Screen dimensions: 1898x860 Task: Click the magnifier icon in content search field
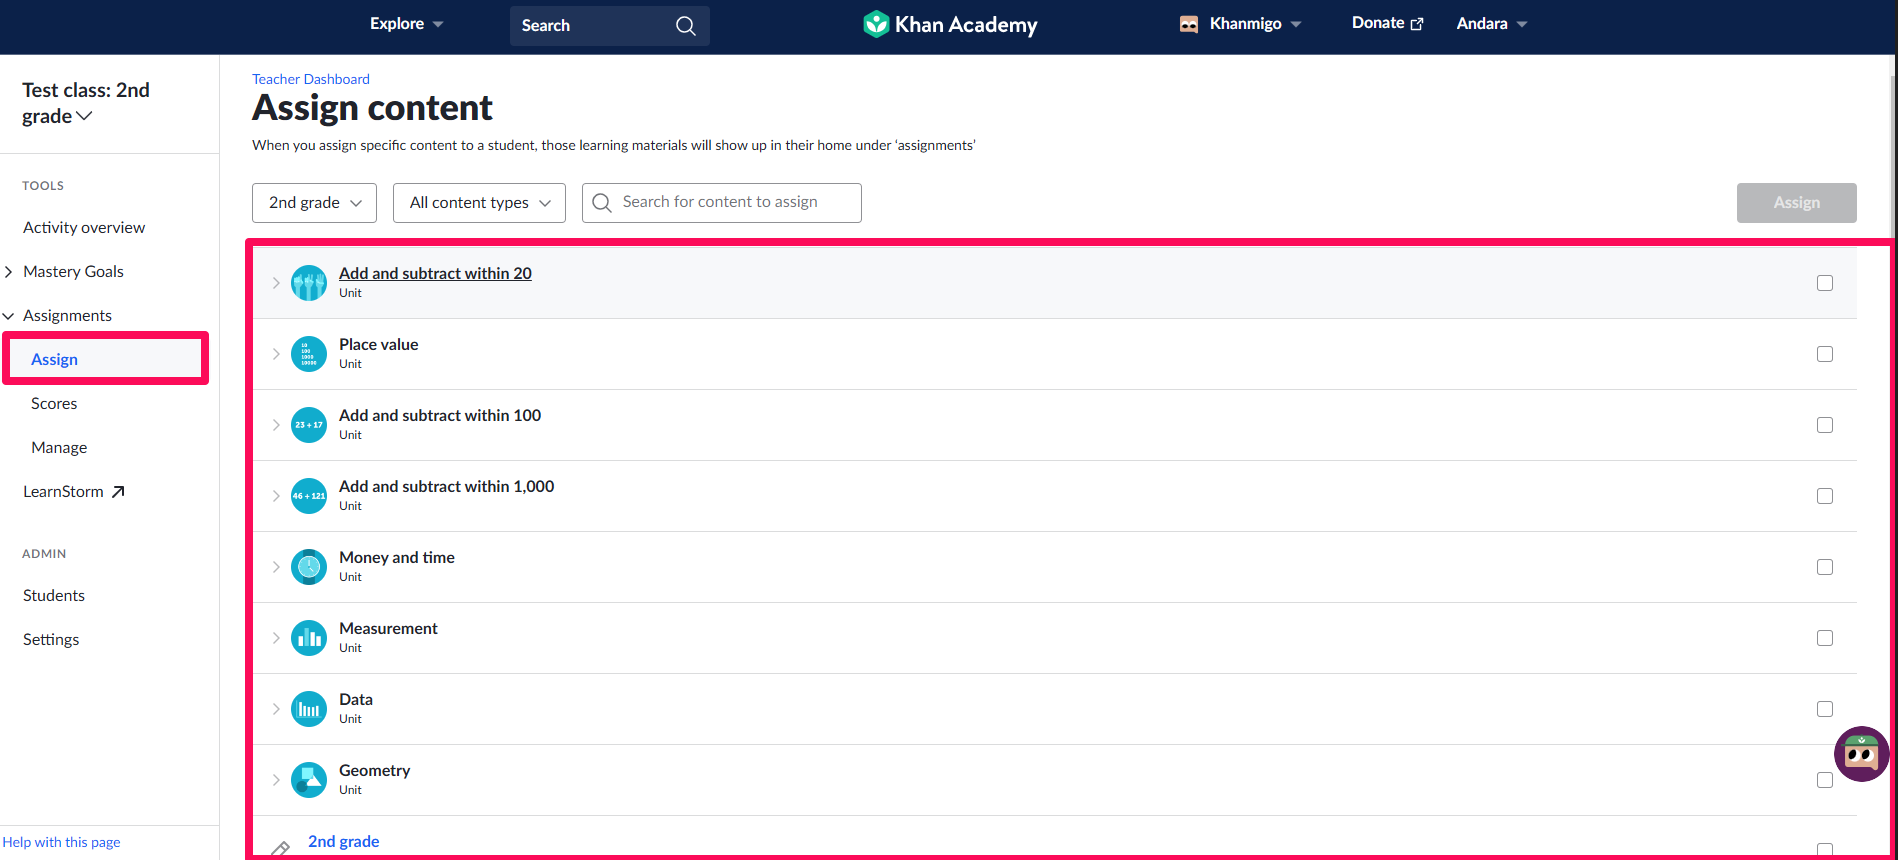click(x=602, y=203)
